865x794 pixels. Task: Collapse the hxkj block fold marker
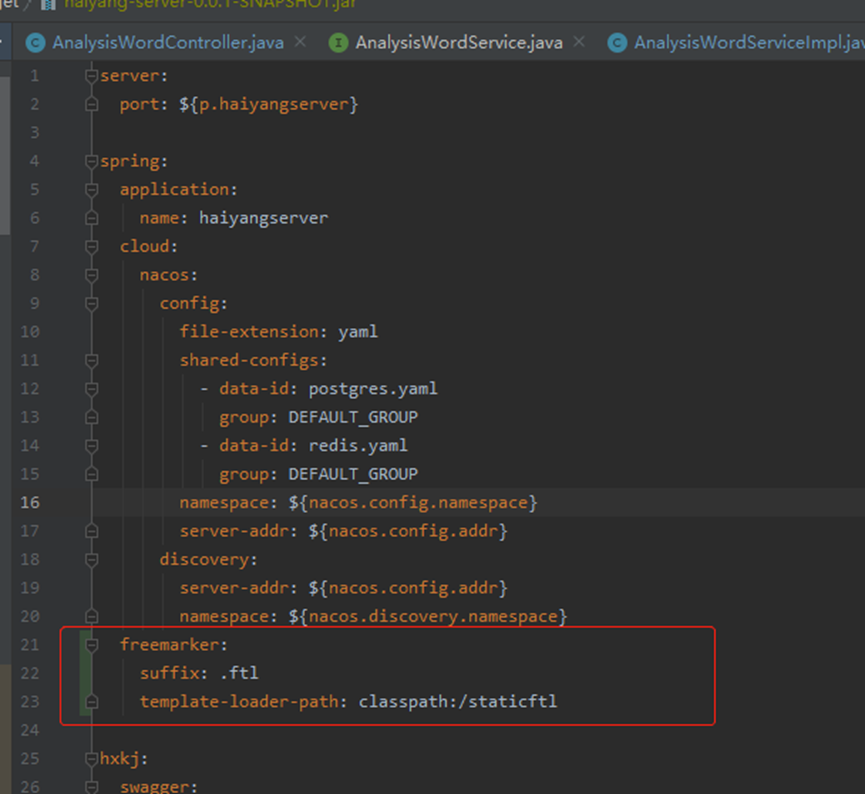pos(92,759)
